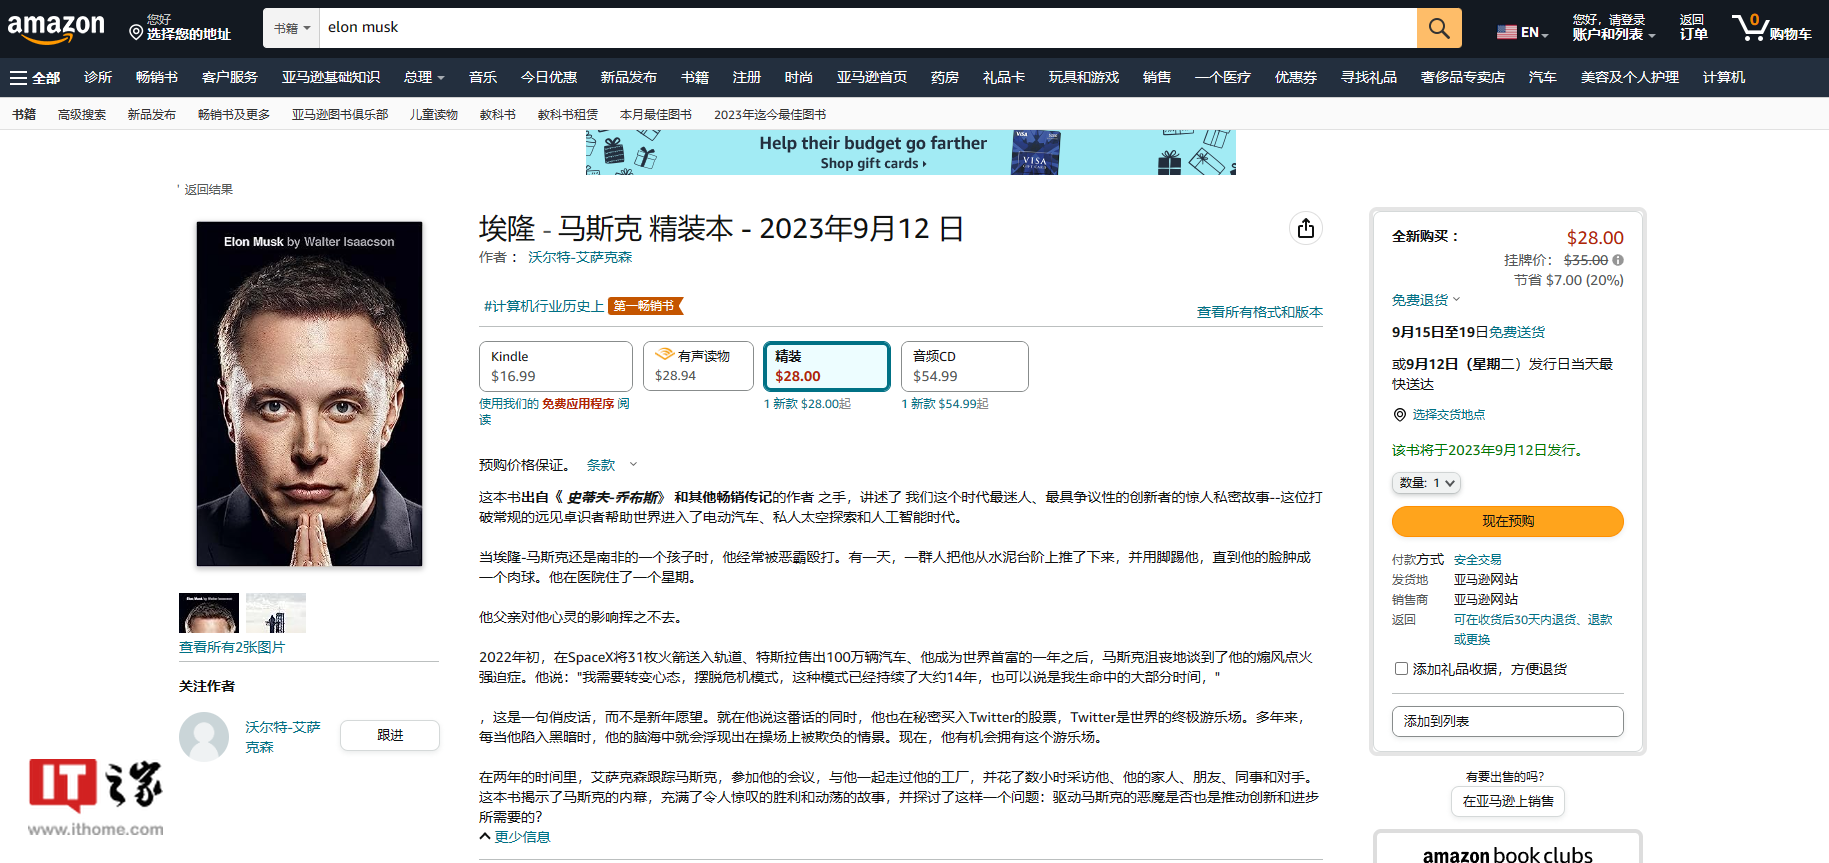
Task: Click the 现在预购 pre-order button
Action: (x=1507, y=521)
